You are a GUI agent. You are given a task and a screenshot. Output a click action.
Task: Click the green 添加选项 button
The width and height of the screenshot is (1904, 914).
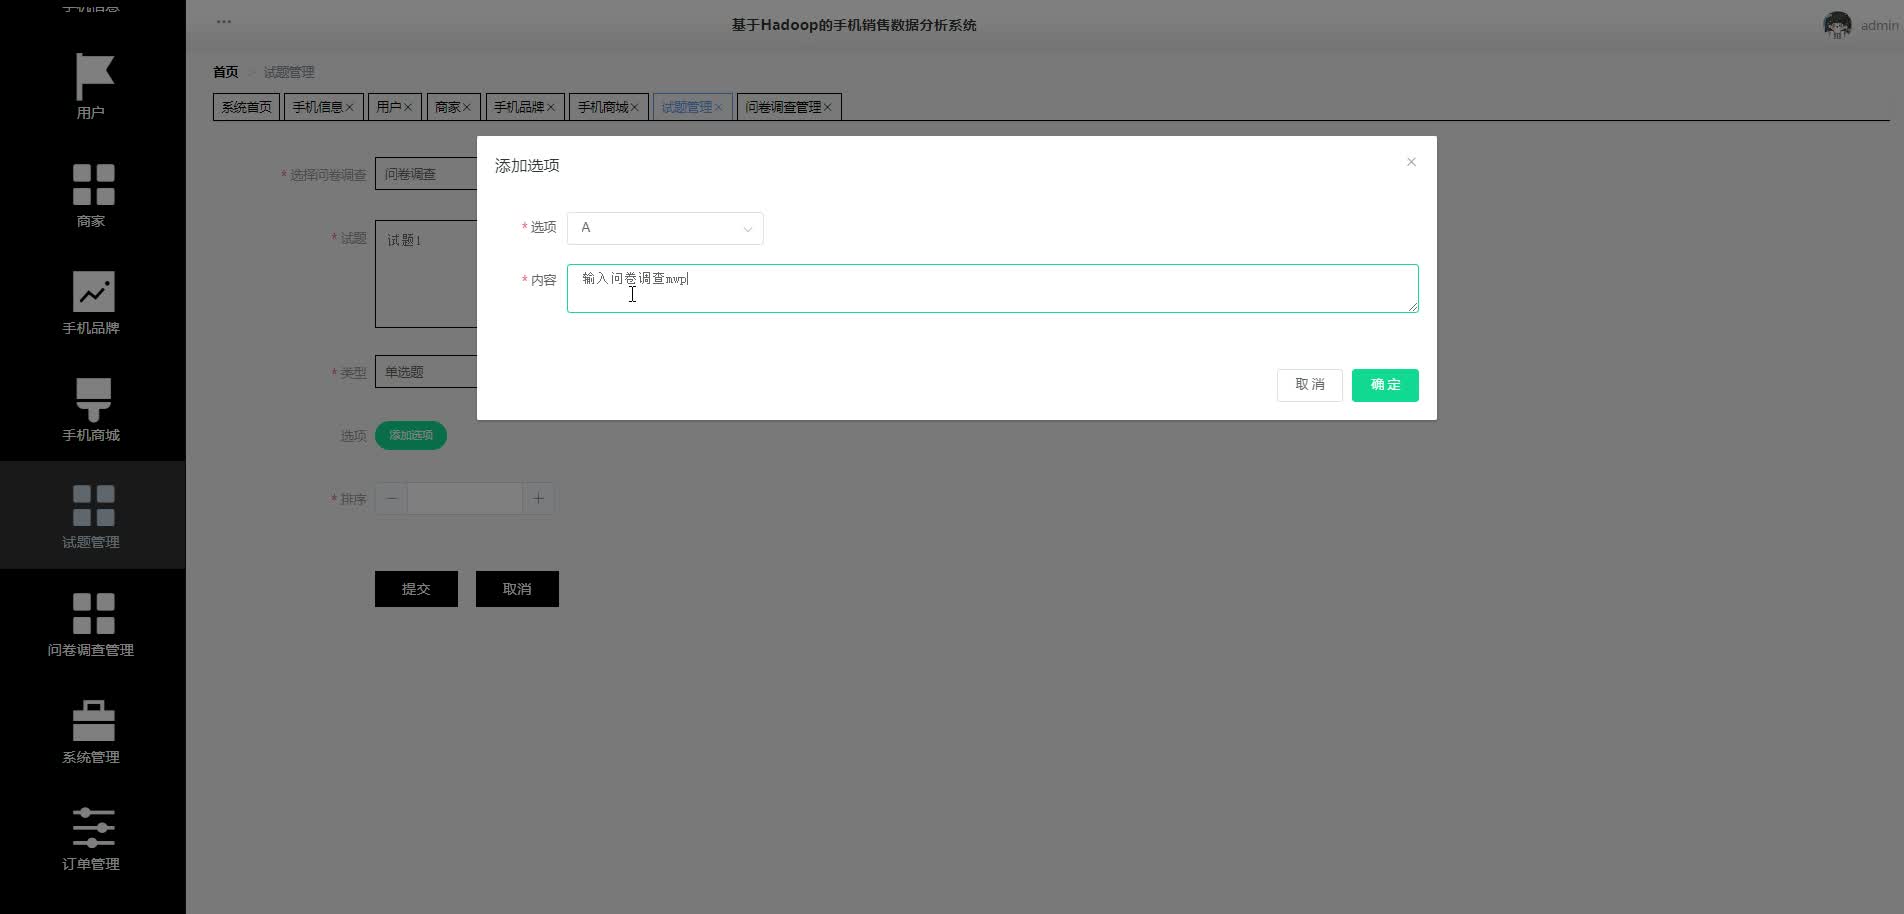[x=411, y=435]
